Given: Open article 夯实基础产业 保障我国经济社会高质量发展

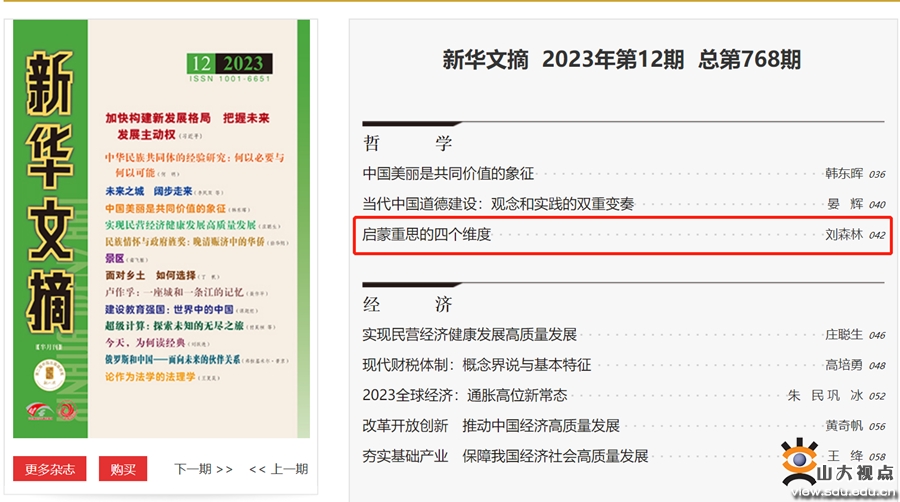Looking at the screenshot, I should 505,455.
